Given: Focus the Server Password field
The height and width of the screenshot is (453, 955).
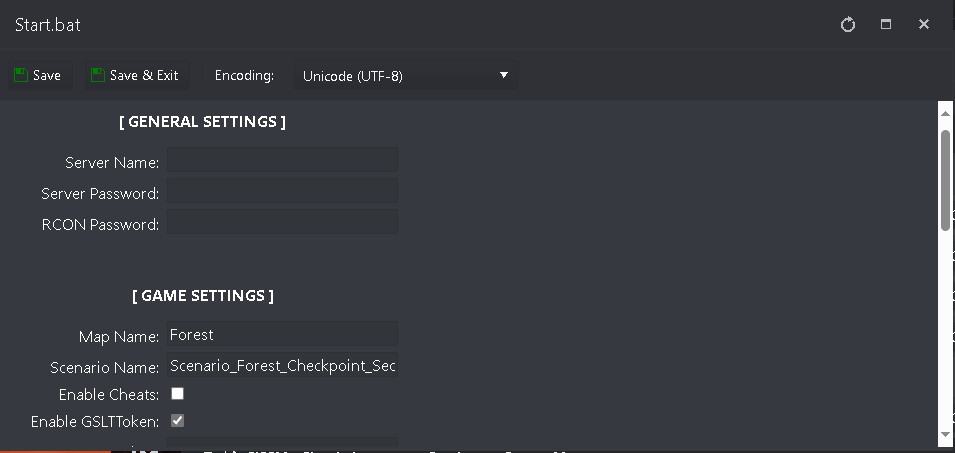Looking at the screenshot, I should (283, 191).
